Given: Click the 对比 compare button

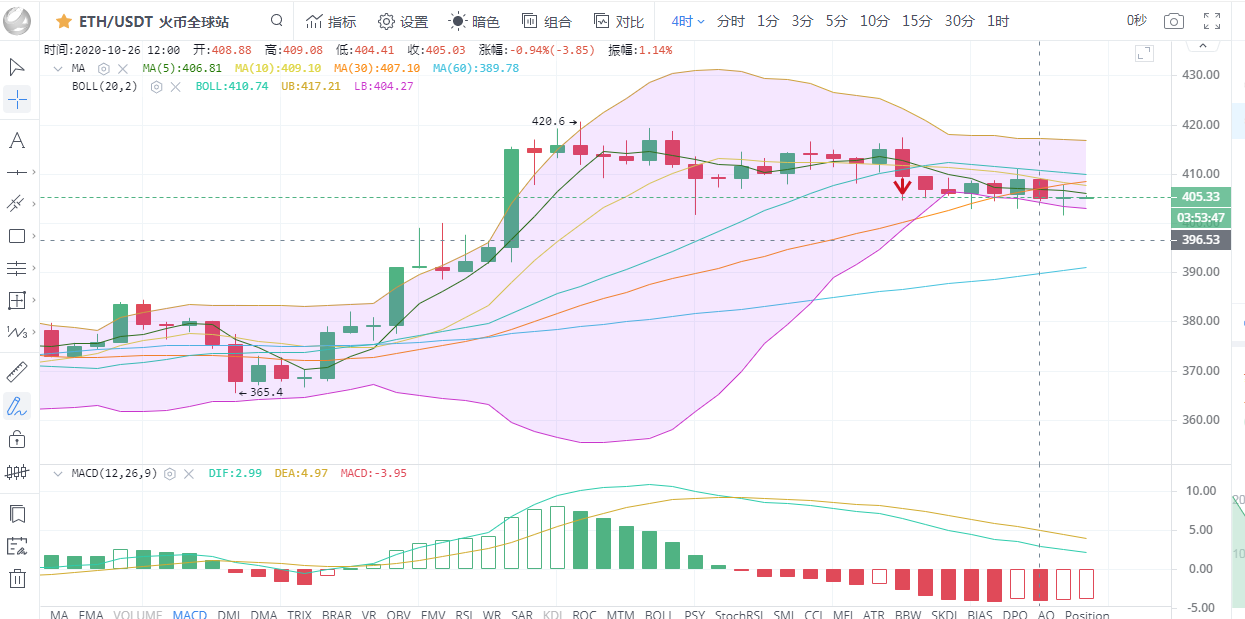Looking at the screenshot, I should tap(618, 21).
